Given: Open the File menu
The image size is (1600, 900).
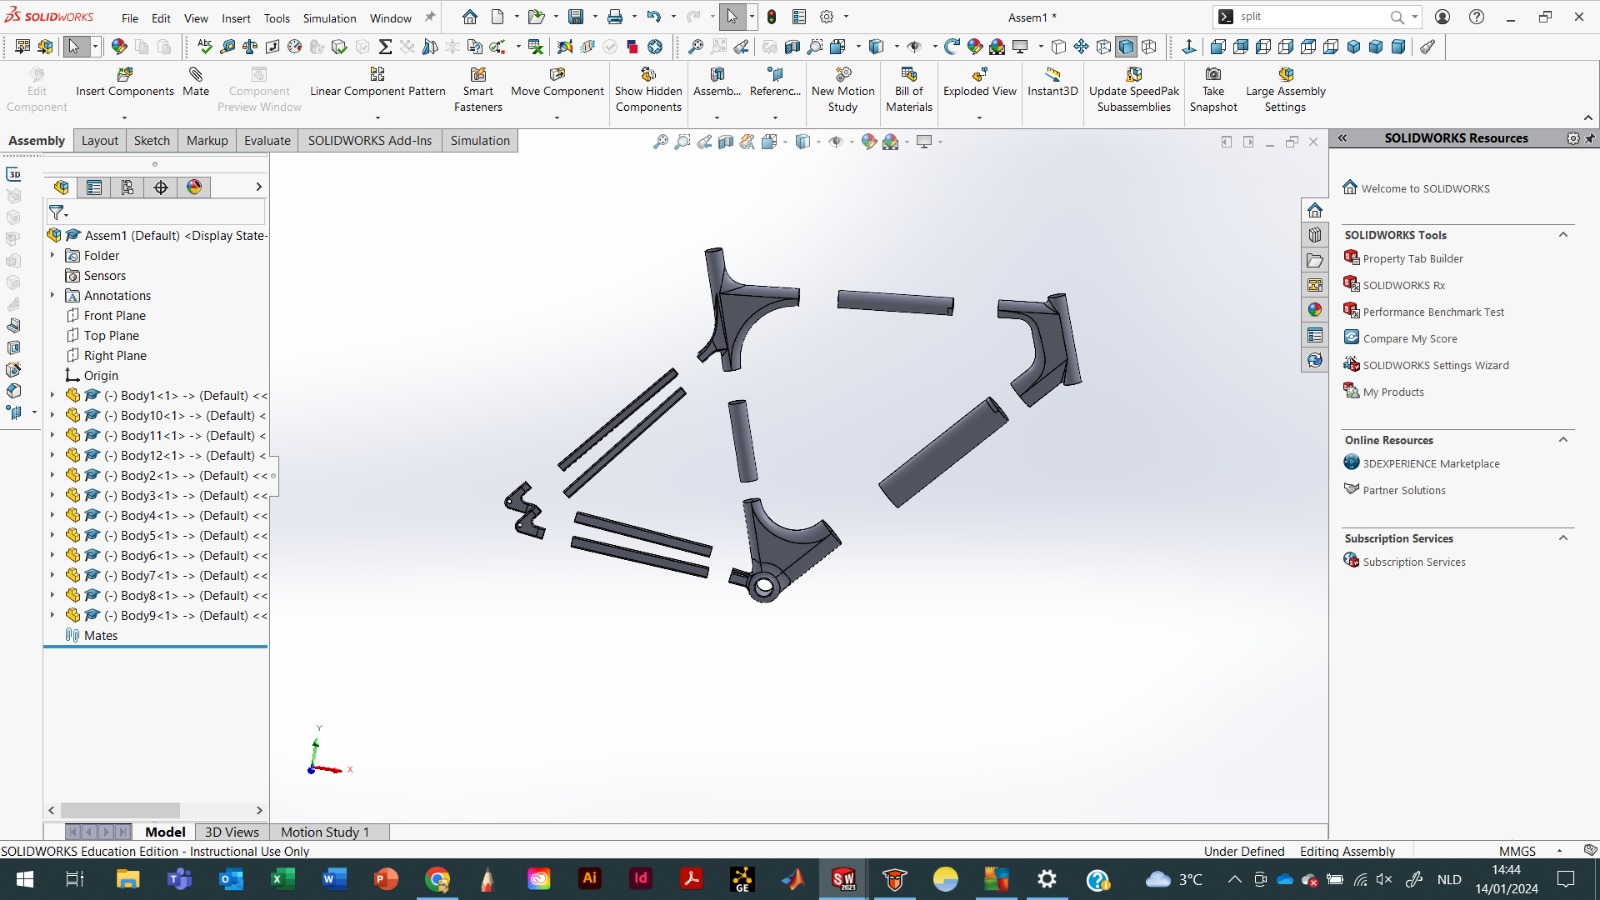Looking at the screenshot, I should [x=130, y=18].
